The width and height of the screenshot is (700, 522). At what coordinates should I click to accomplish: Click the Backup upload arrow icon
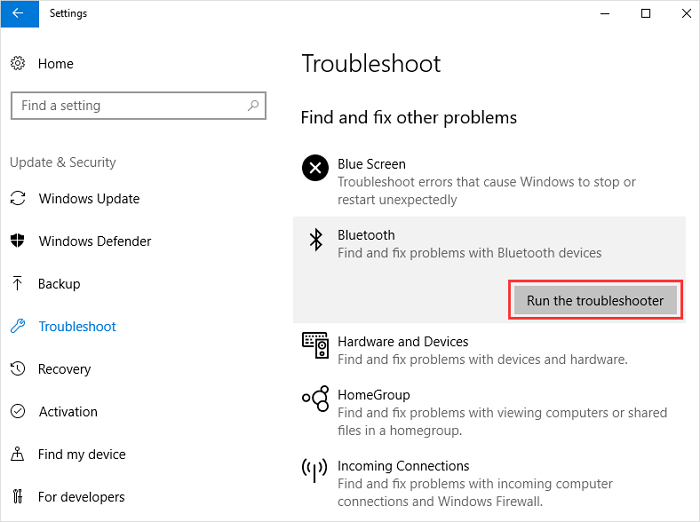click(18, 284)
